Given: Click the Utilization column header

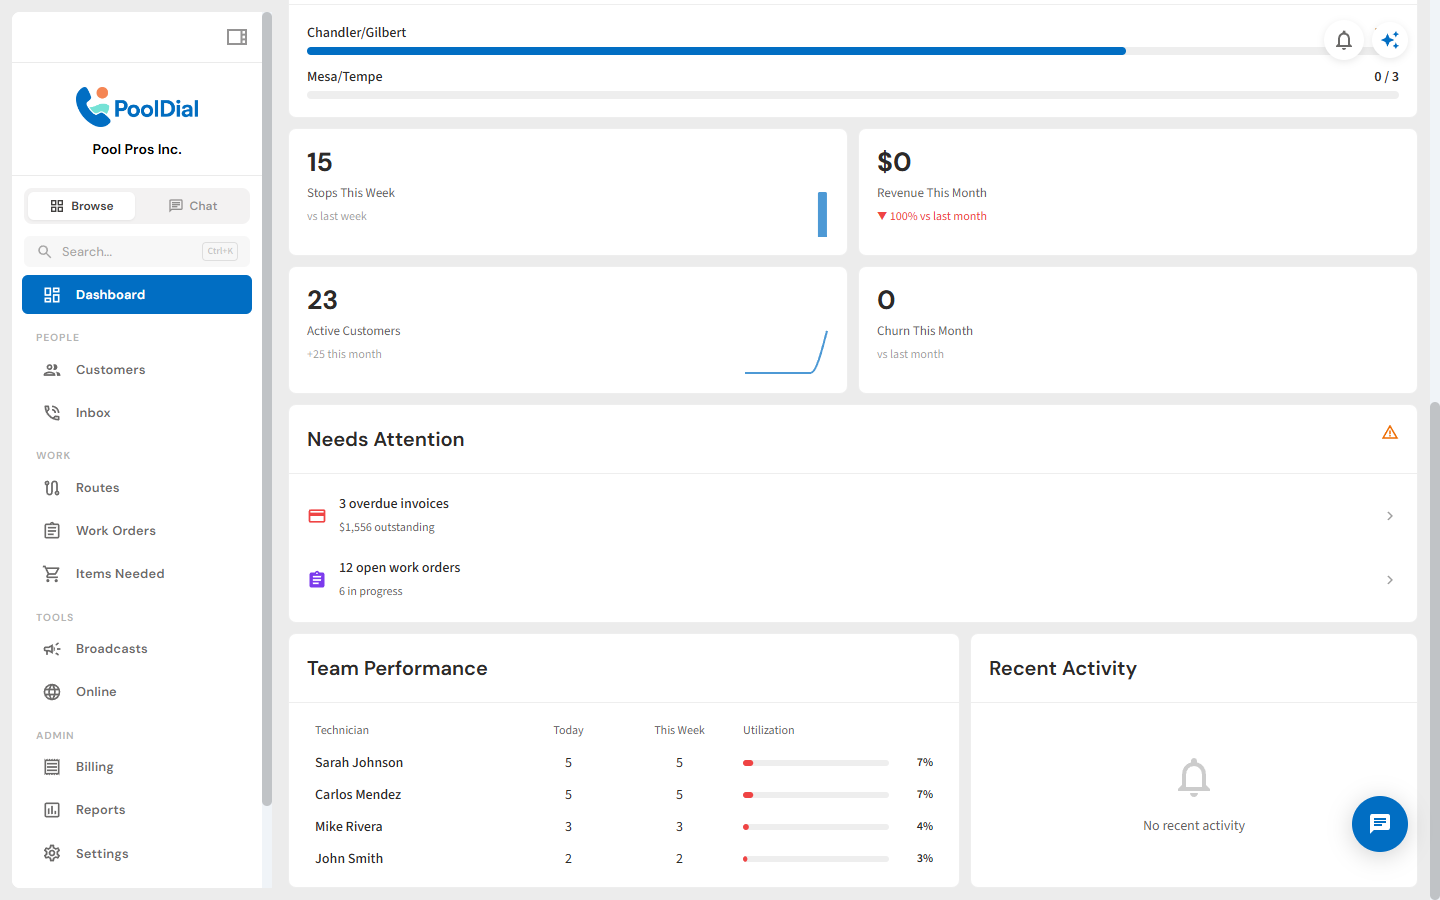Looking at the screenshot, I should (x=769, y=731).
